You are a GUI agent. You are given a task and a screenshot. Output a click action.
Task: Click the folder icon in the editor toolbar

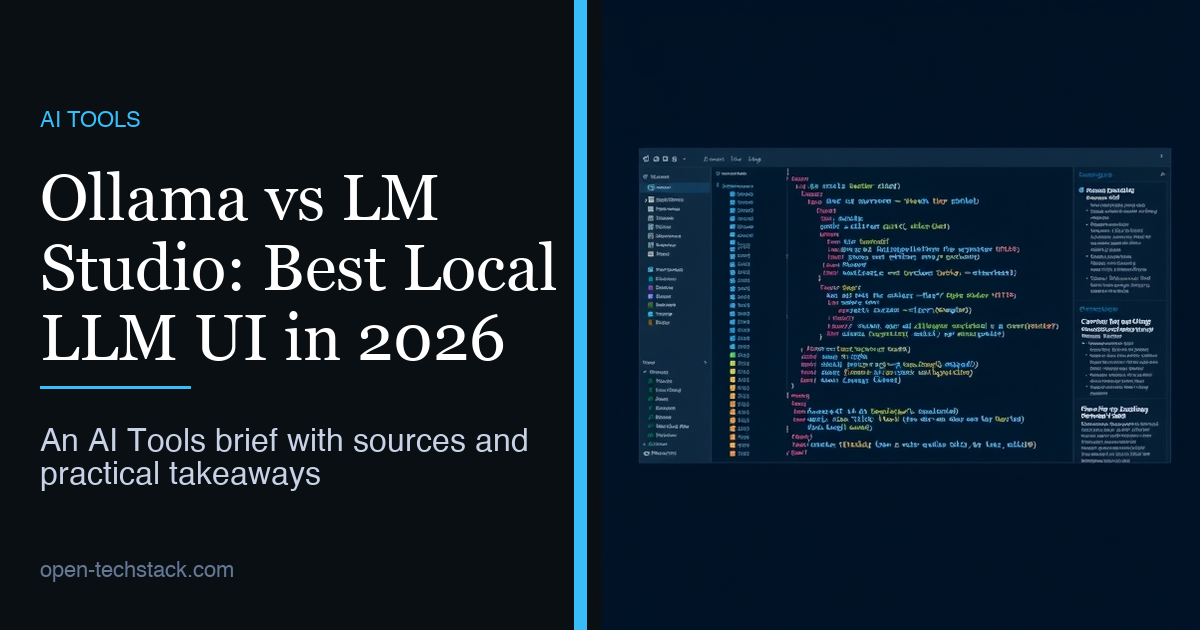tap(656, 159)
